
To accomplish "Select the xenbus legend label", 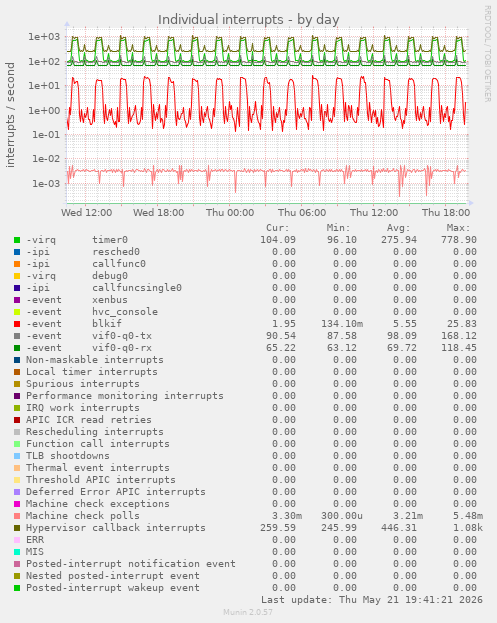I will pos(110,300).
